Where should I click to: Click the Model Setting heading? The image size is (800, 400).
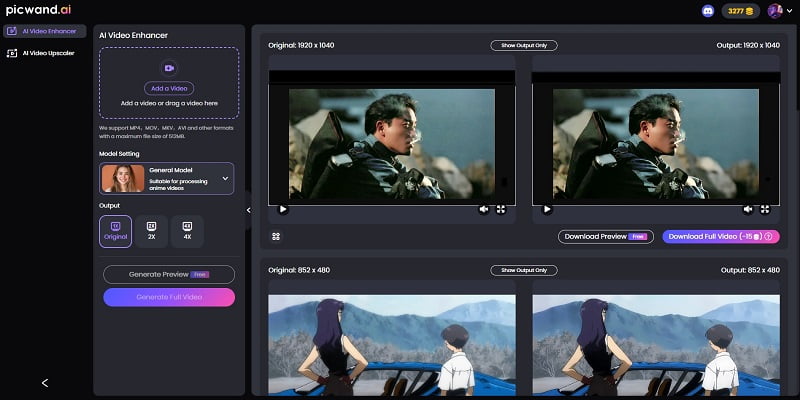click(119, 154)
